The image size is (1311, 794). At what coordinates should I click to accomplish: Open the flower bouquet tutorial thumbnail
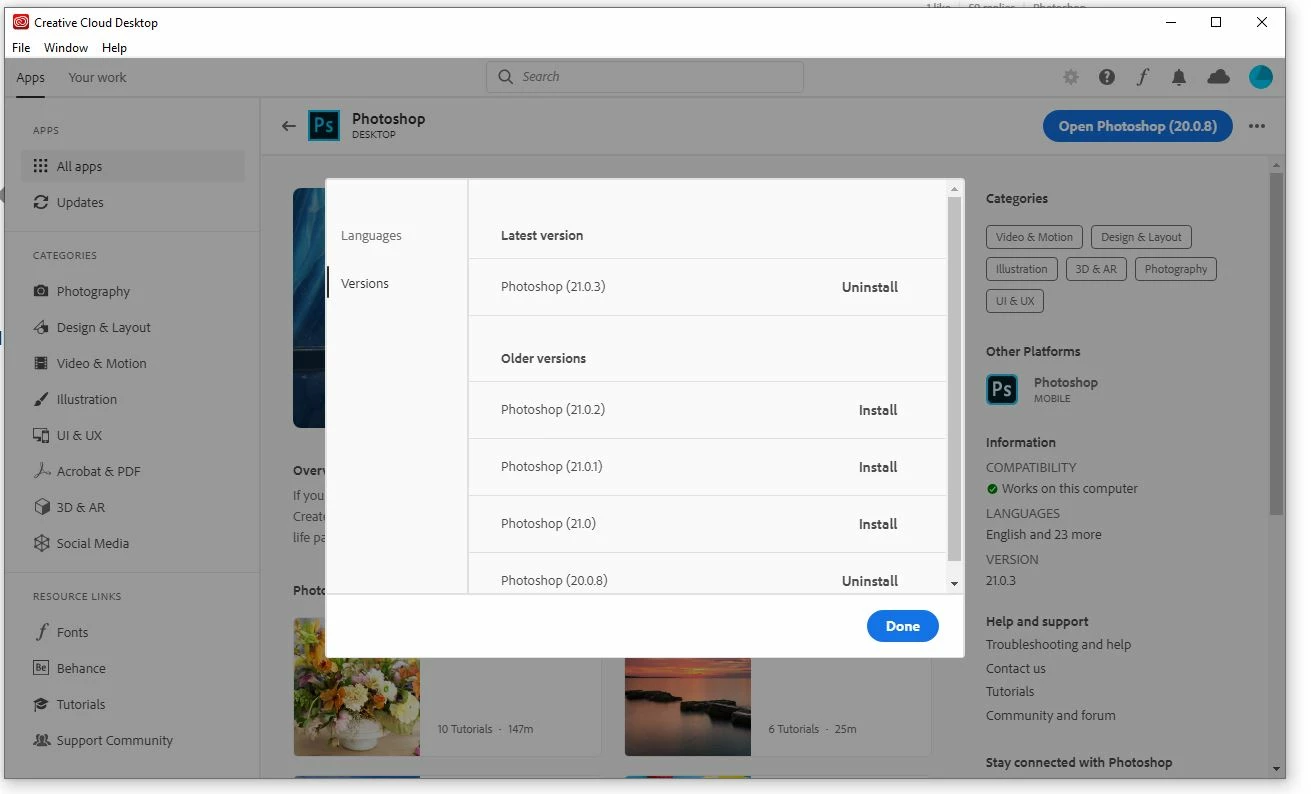(357, 687)
